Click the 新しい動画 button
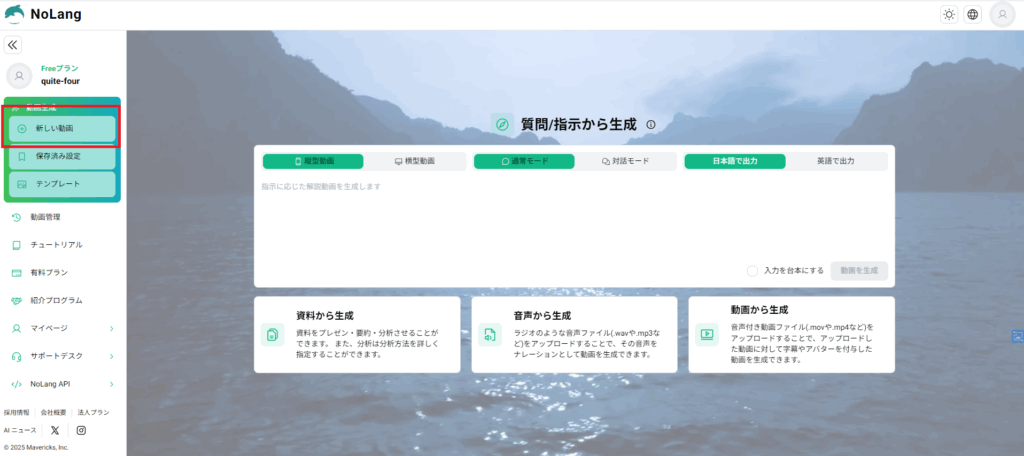This screenshot has width=1024, height=456. click(x=62, y=129)
